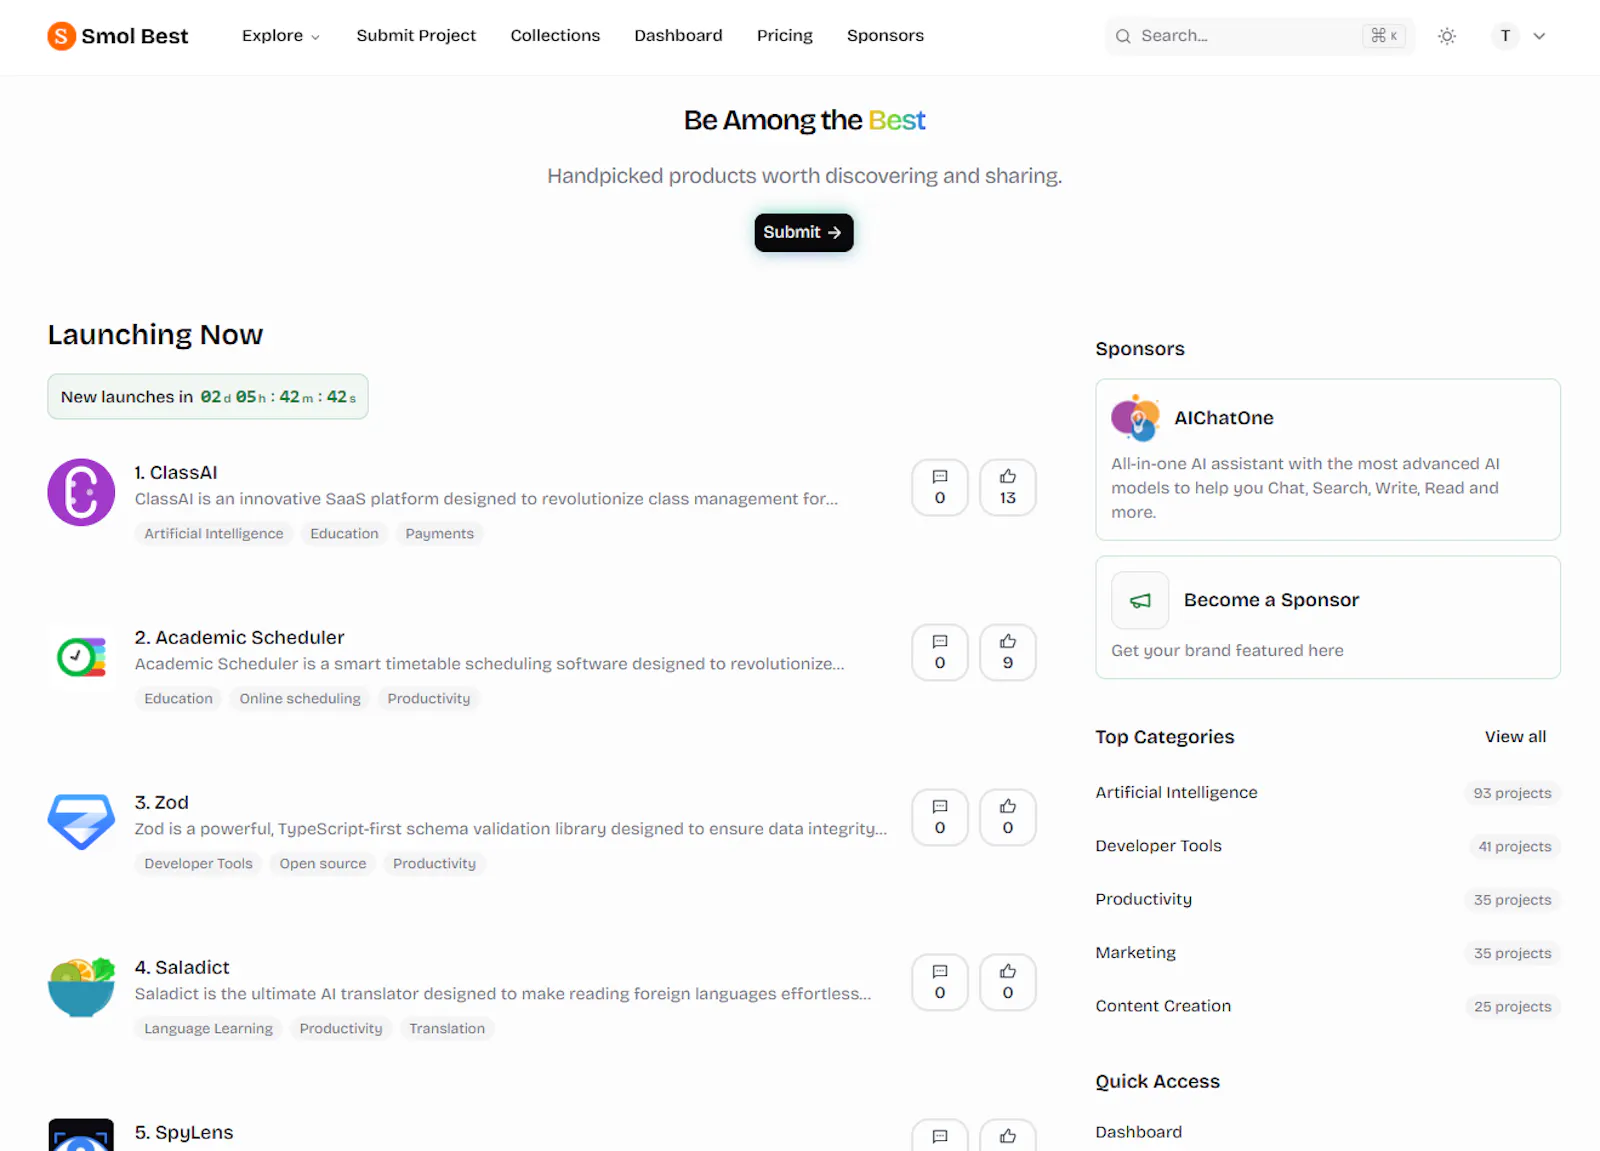Select Saladict's Productivity tag
This screenshot has height=1151, width=1600.
[341, 1029]
